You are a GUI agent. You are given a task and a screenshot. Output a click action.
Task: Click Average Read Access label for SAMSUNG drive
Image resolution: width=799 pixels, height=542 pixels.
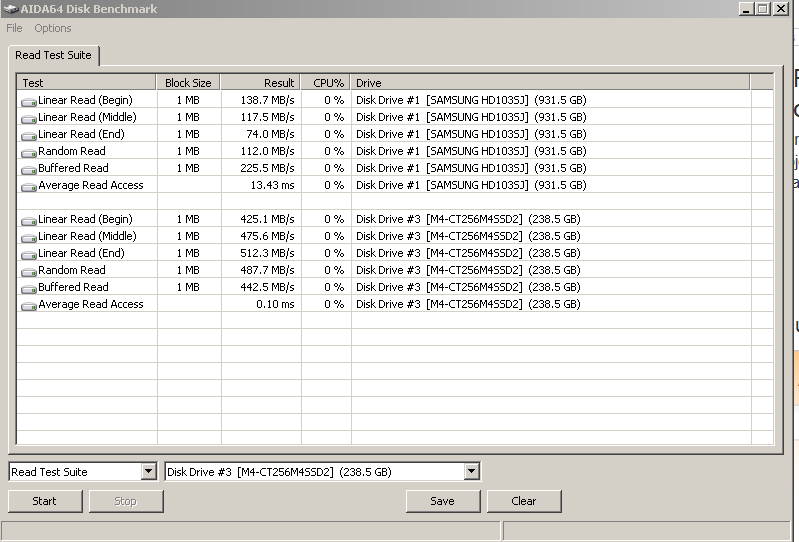[x=91, y=185]
